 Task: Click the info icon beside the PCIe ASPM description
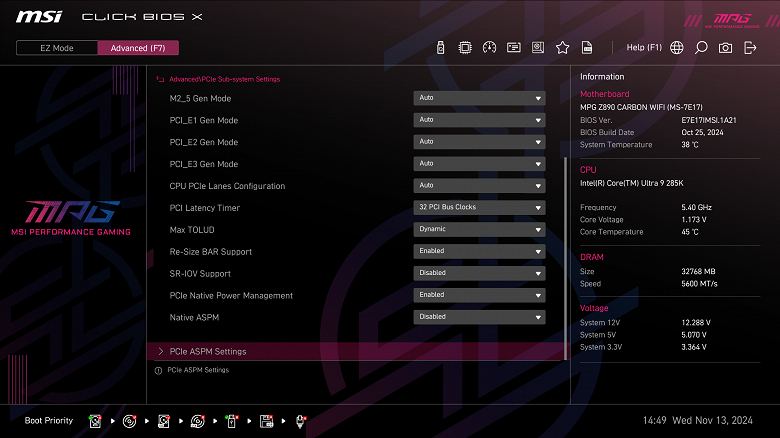click(158, 371)
